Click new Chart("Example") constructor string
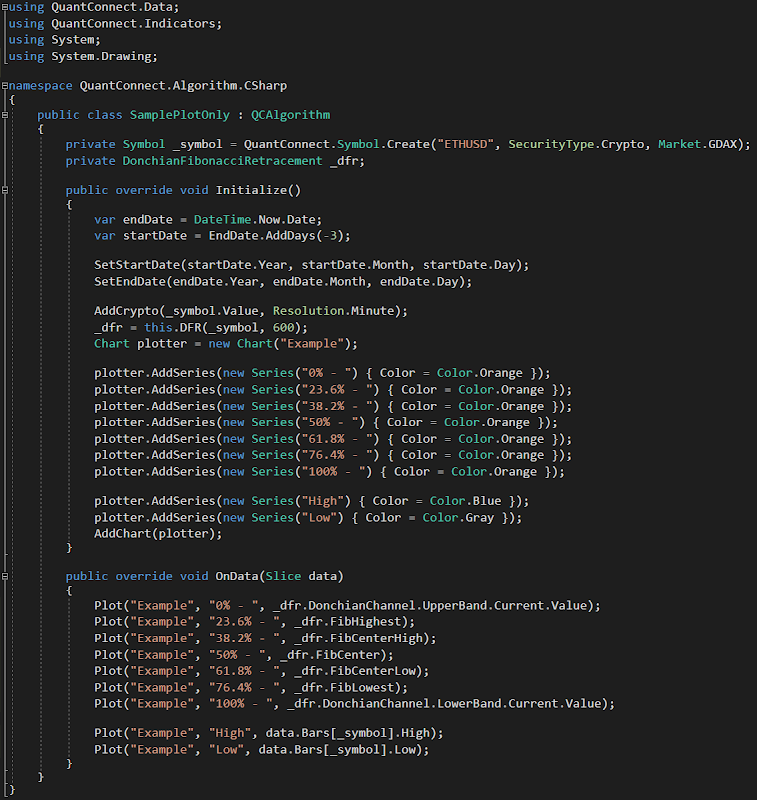 312,344
